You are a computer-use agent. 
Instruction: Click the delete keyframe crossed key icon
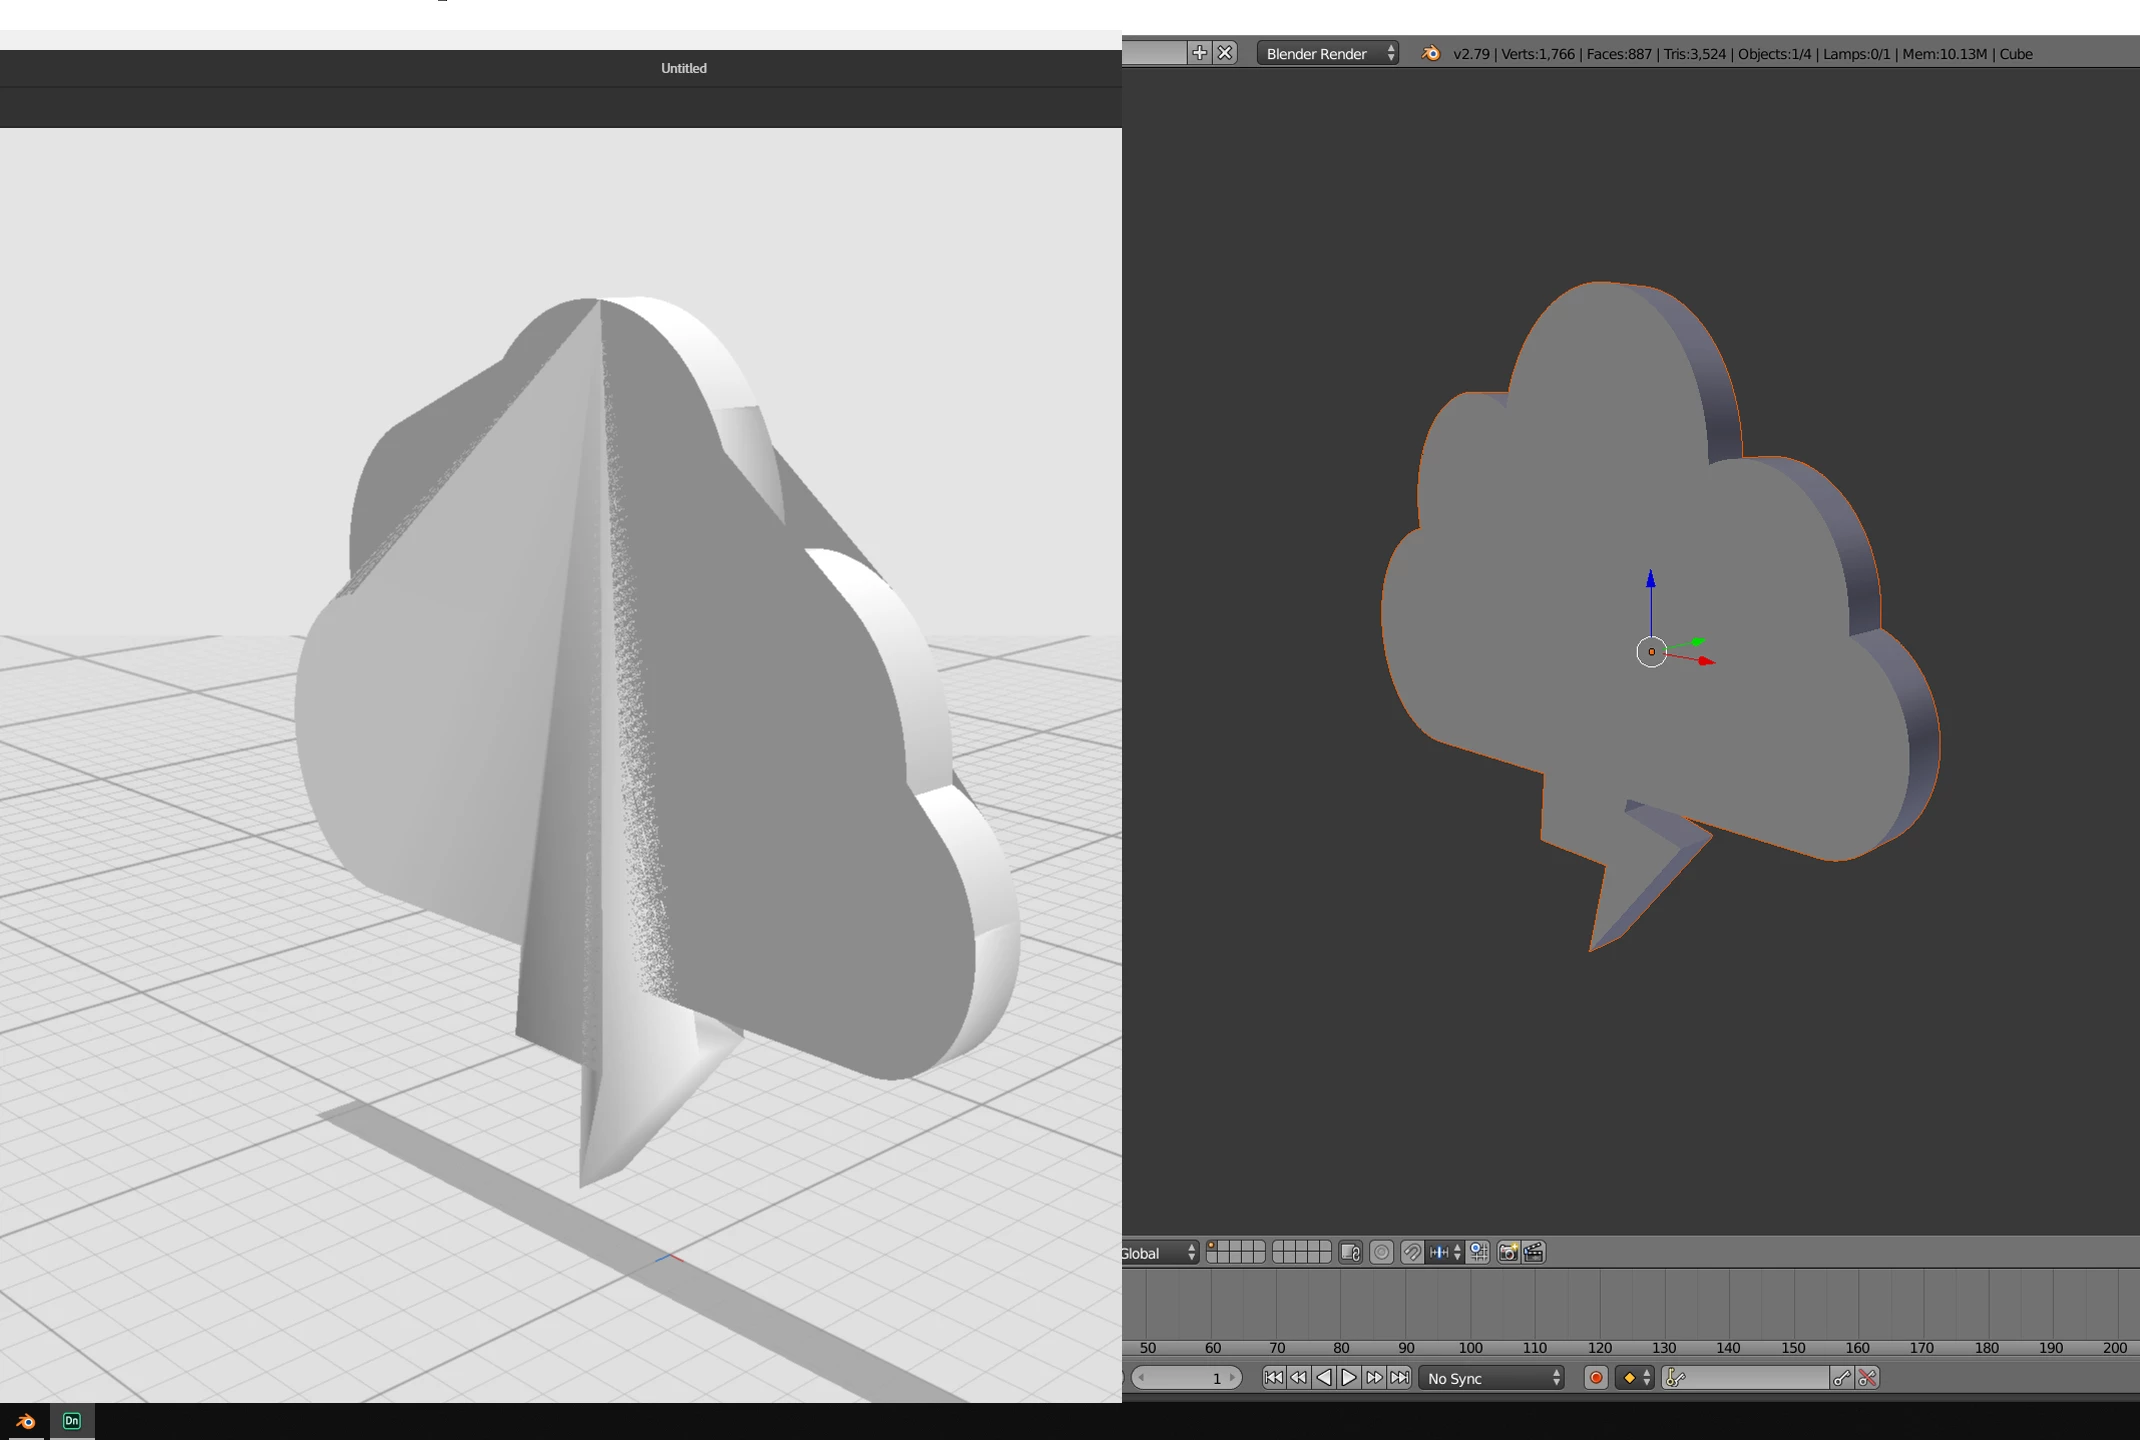pos(1867,1378)
